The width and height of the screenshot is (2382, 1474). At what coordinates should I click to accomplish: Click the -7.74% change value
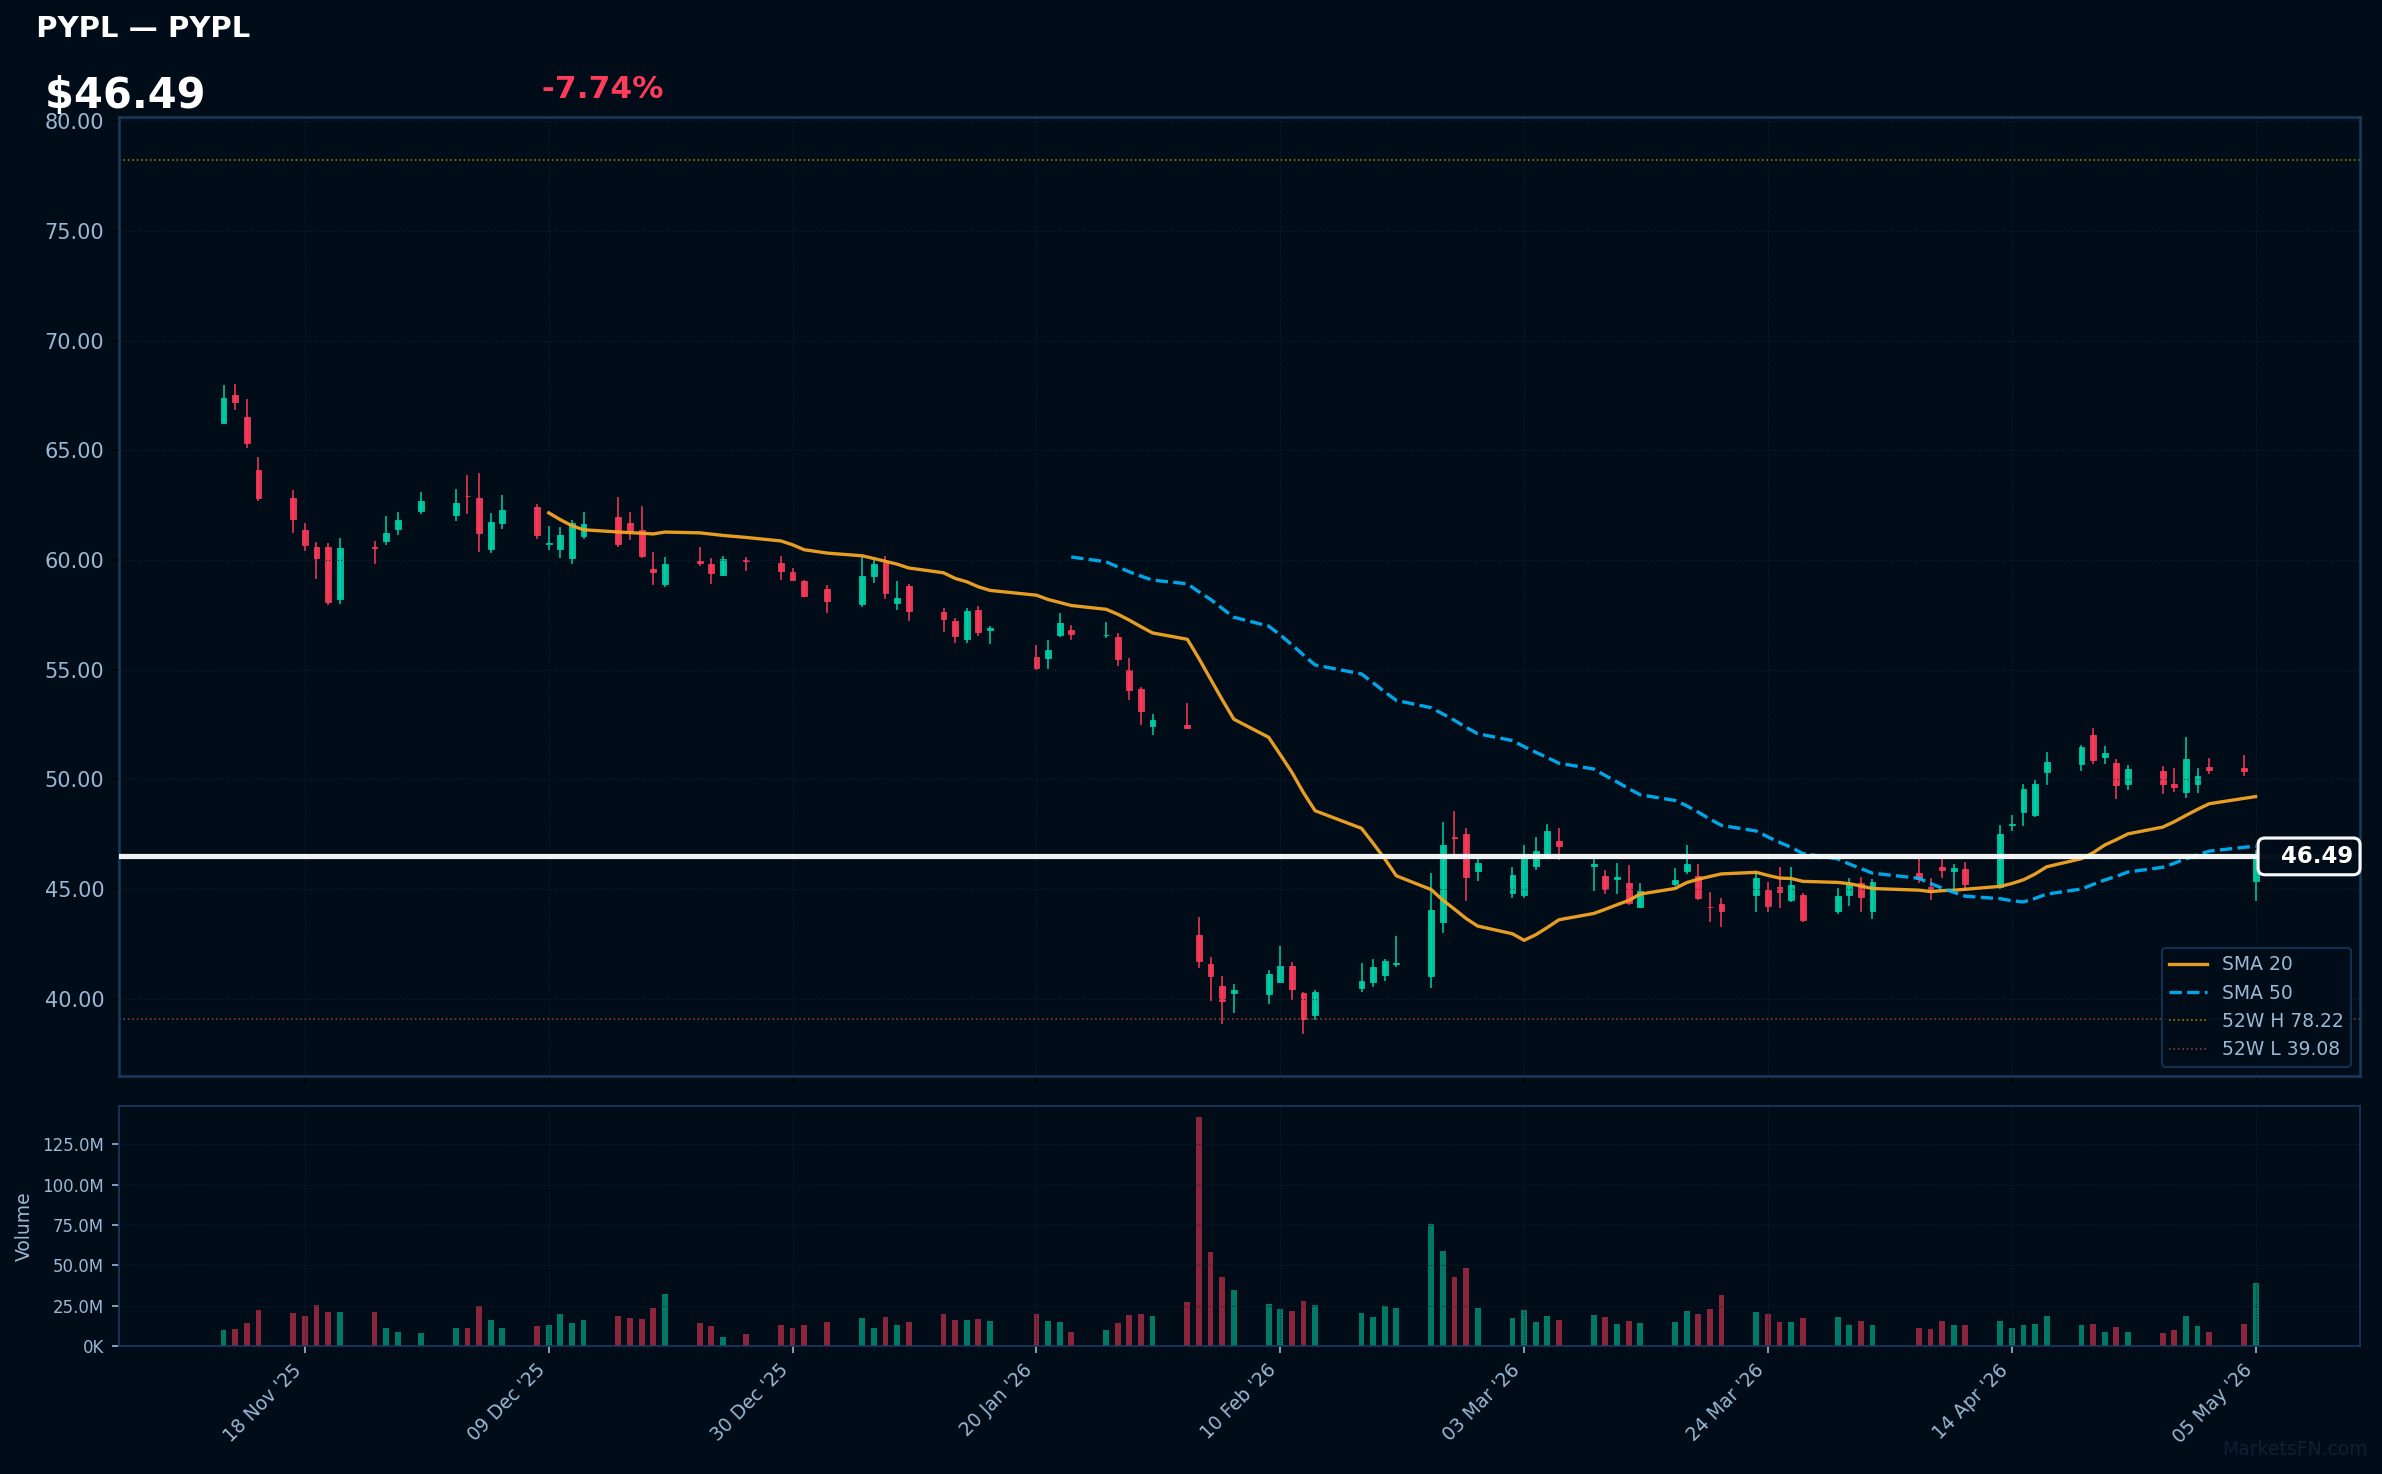pos(602,88)
